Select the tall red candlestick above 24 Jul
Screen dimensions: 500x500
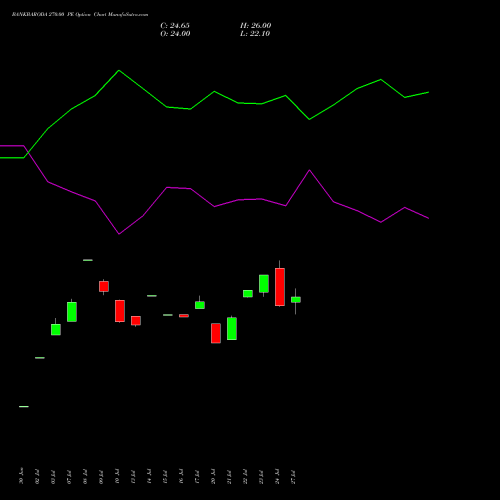coord(280,287)
